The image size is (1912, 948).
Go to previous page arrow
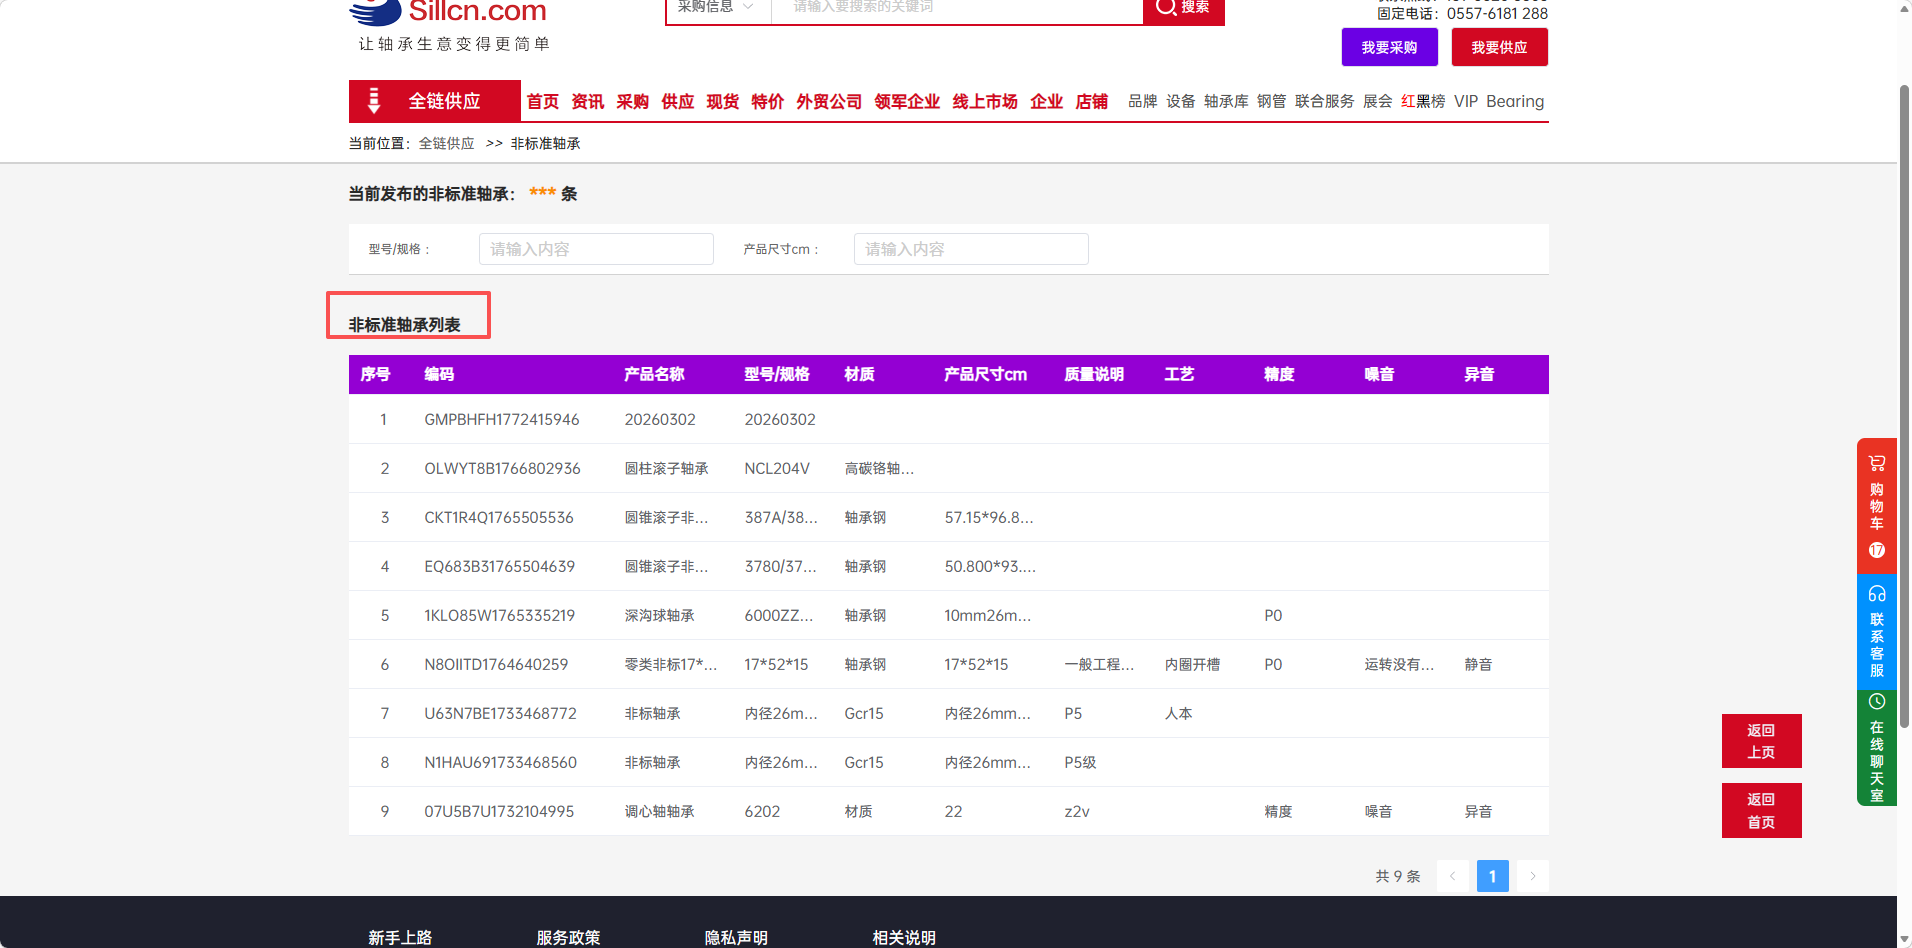[1452, 876]
